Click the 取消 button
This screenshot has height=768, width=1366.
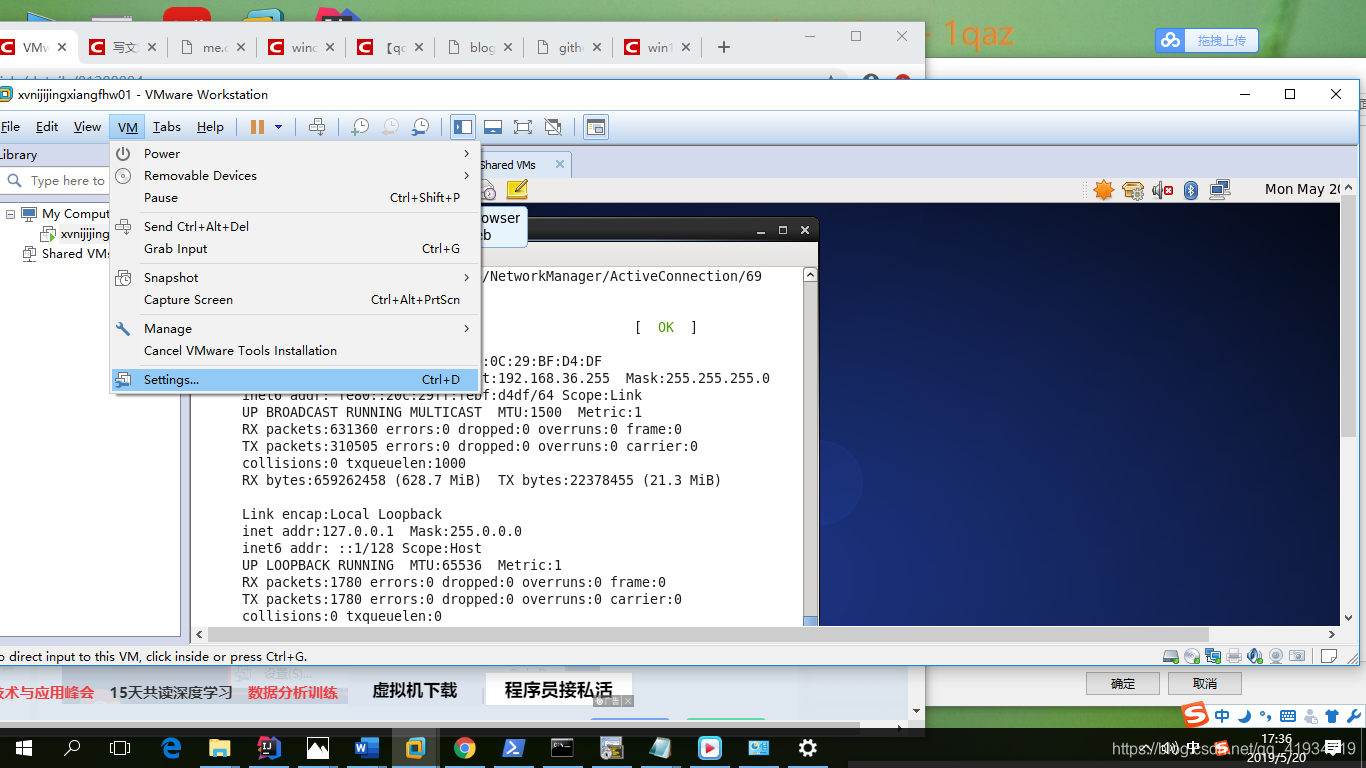[x=1205, y=684]
